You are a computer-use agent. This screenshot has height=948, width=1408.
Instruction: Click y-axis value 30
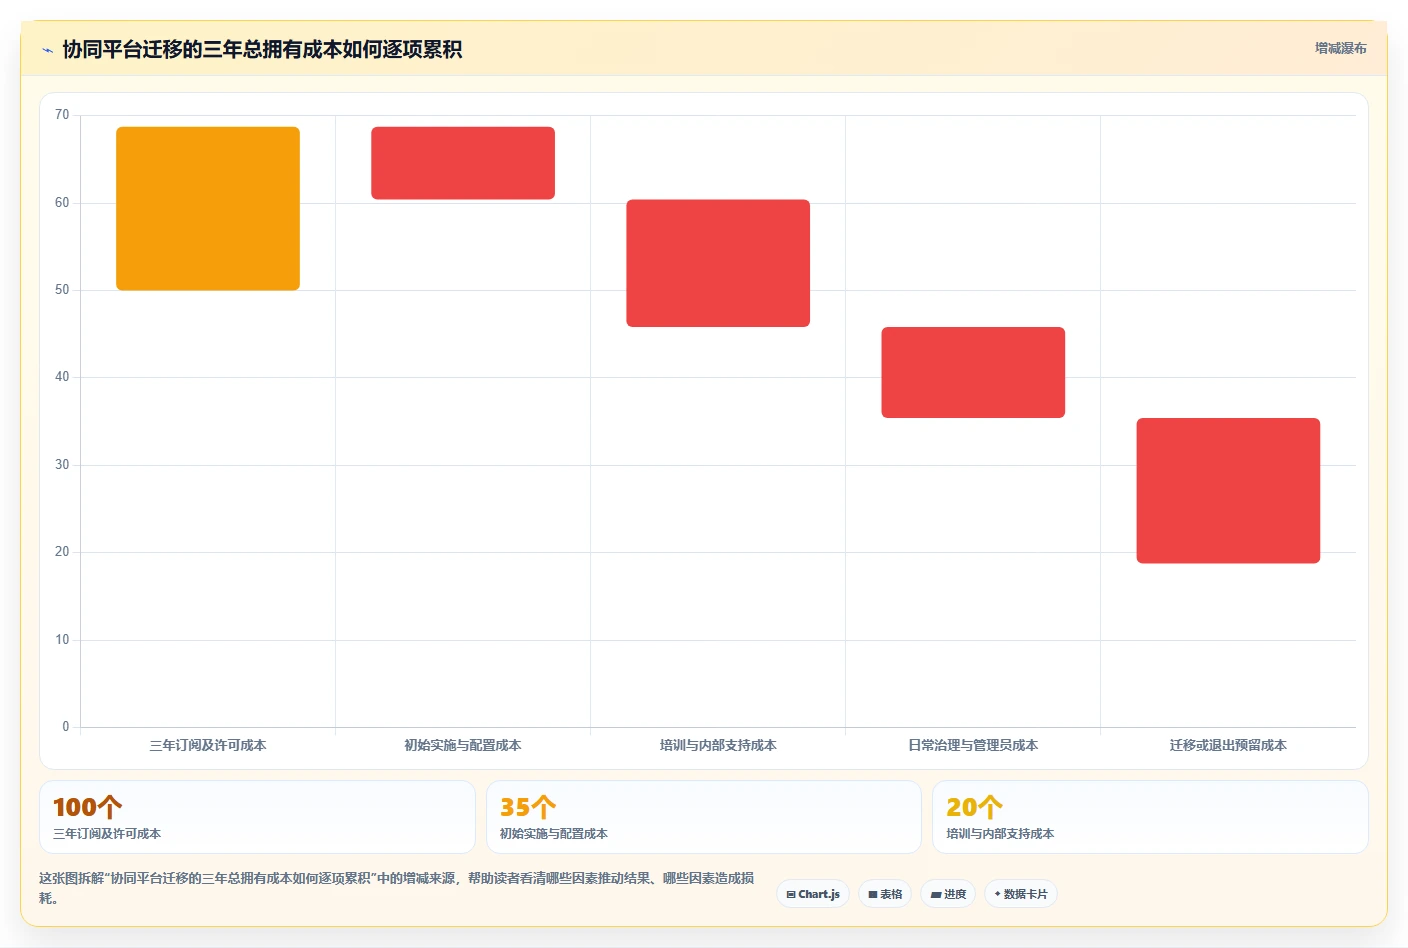pyautogui.click(x=62, y=465)
